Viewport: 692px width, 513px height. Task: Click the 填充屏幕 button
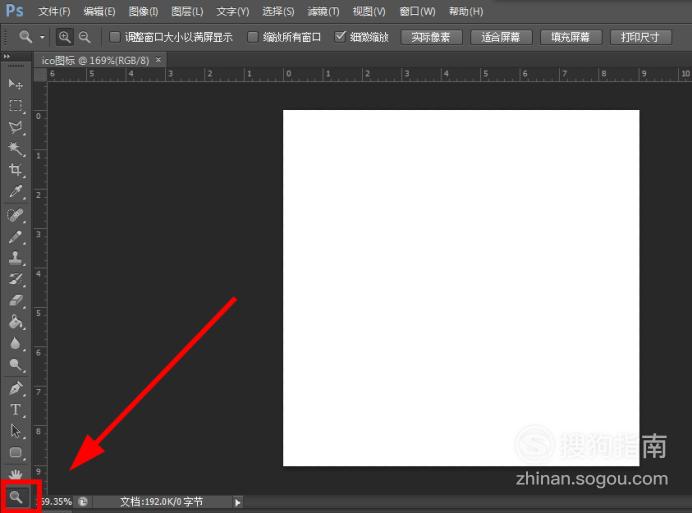point(571,37)
